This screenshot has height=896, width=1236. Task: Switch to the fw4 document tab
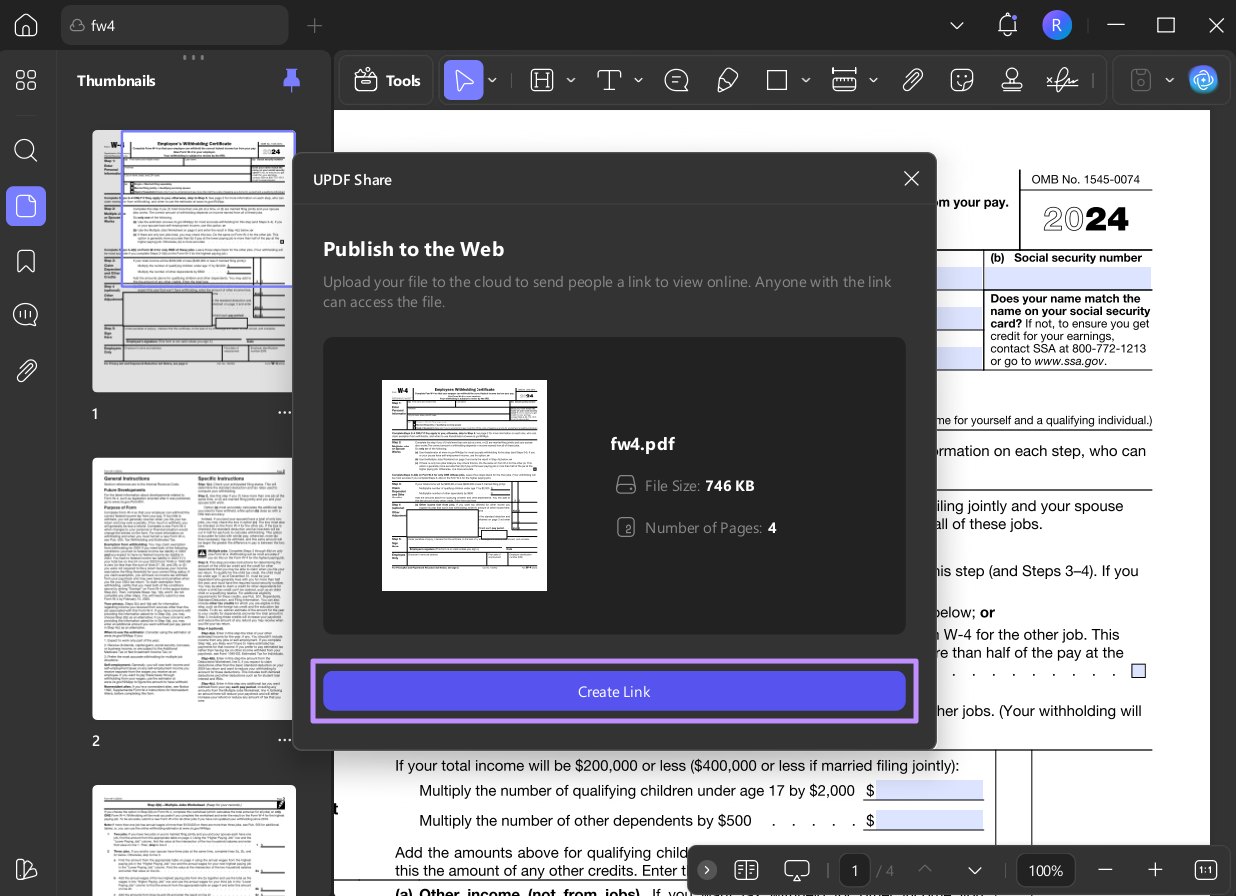pos(174,25)
